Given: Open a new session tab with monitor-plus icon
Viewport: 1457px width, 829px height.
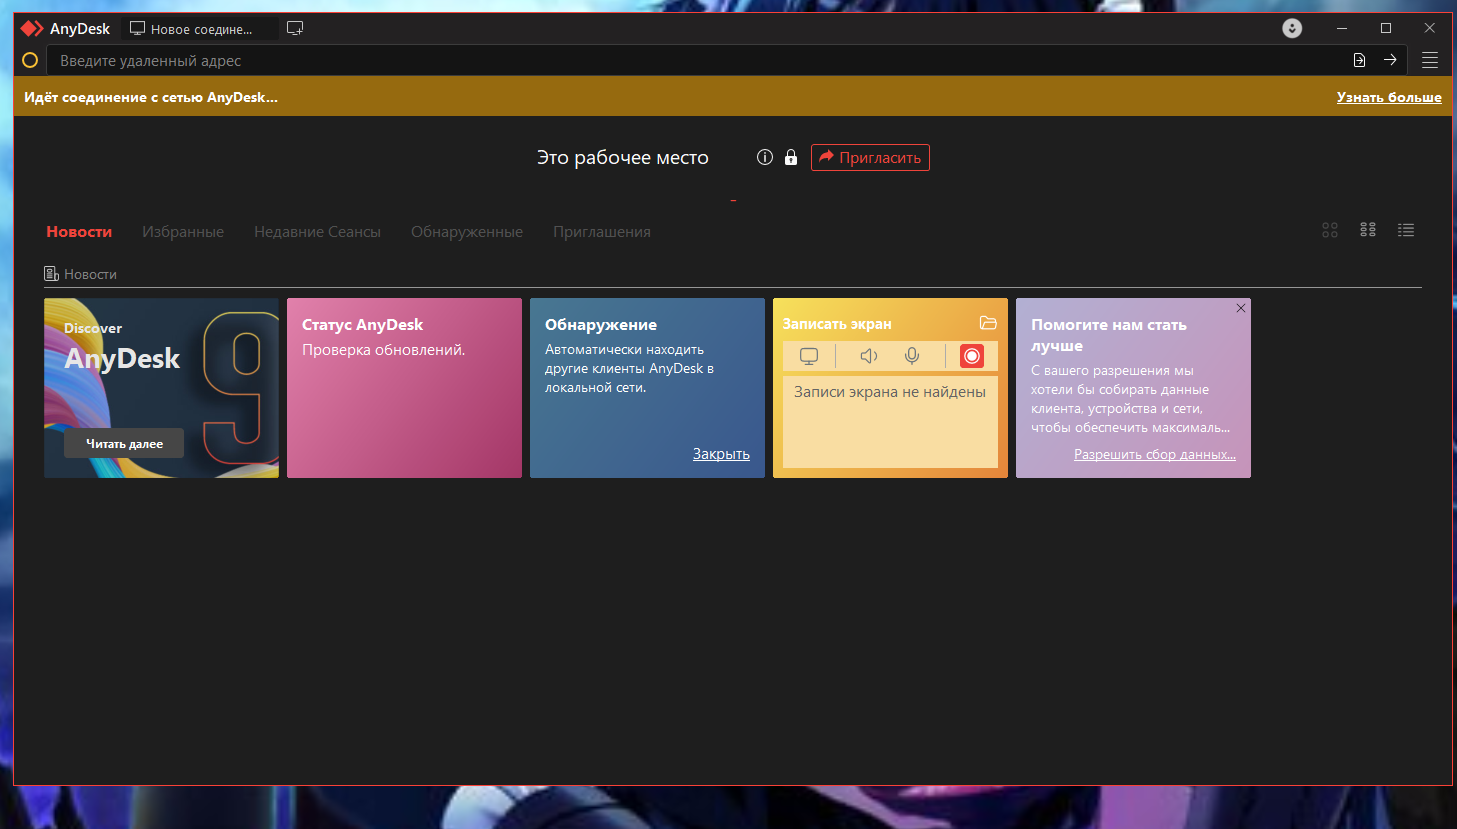Looking at the screenshot, I should pyautogui.click(x=295, y=28).
